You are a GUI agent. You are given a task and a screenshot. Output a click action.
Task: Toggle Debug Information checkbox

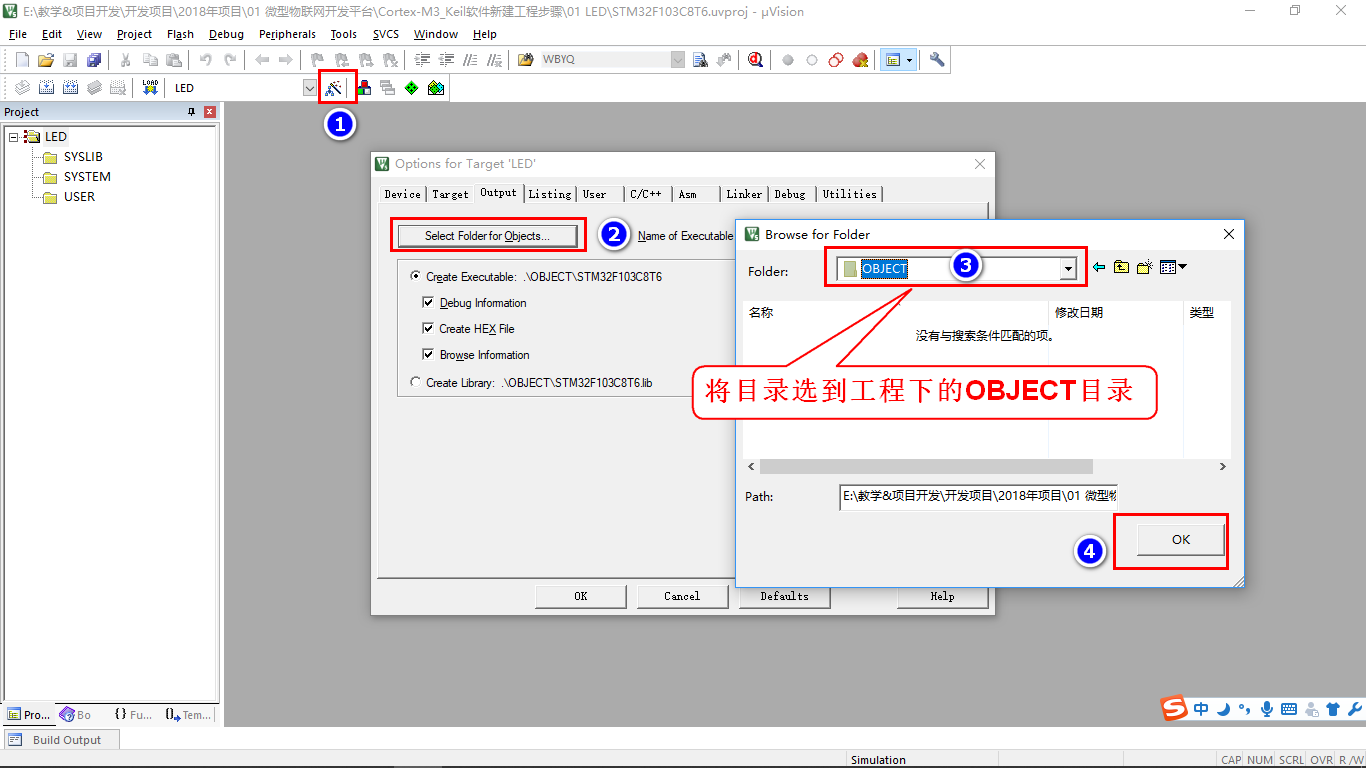(x=428, y=303)
